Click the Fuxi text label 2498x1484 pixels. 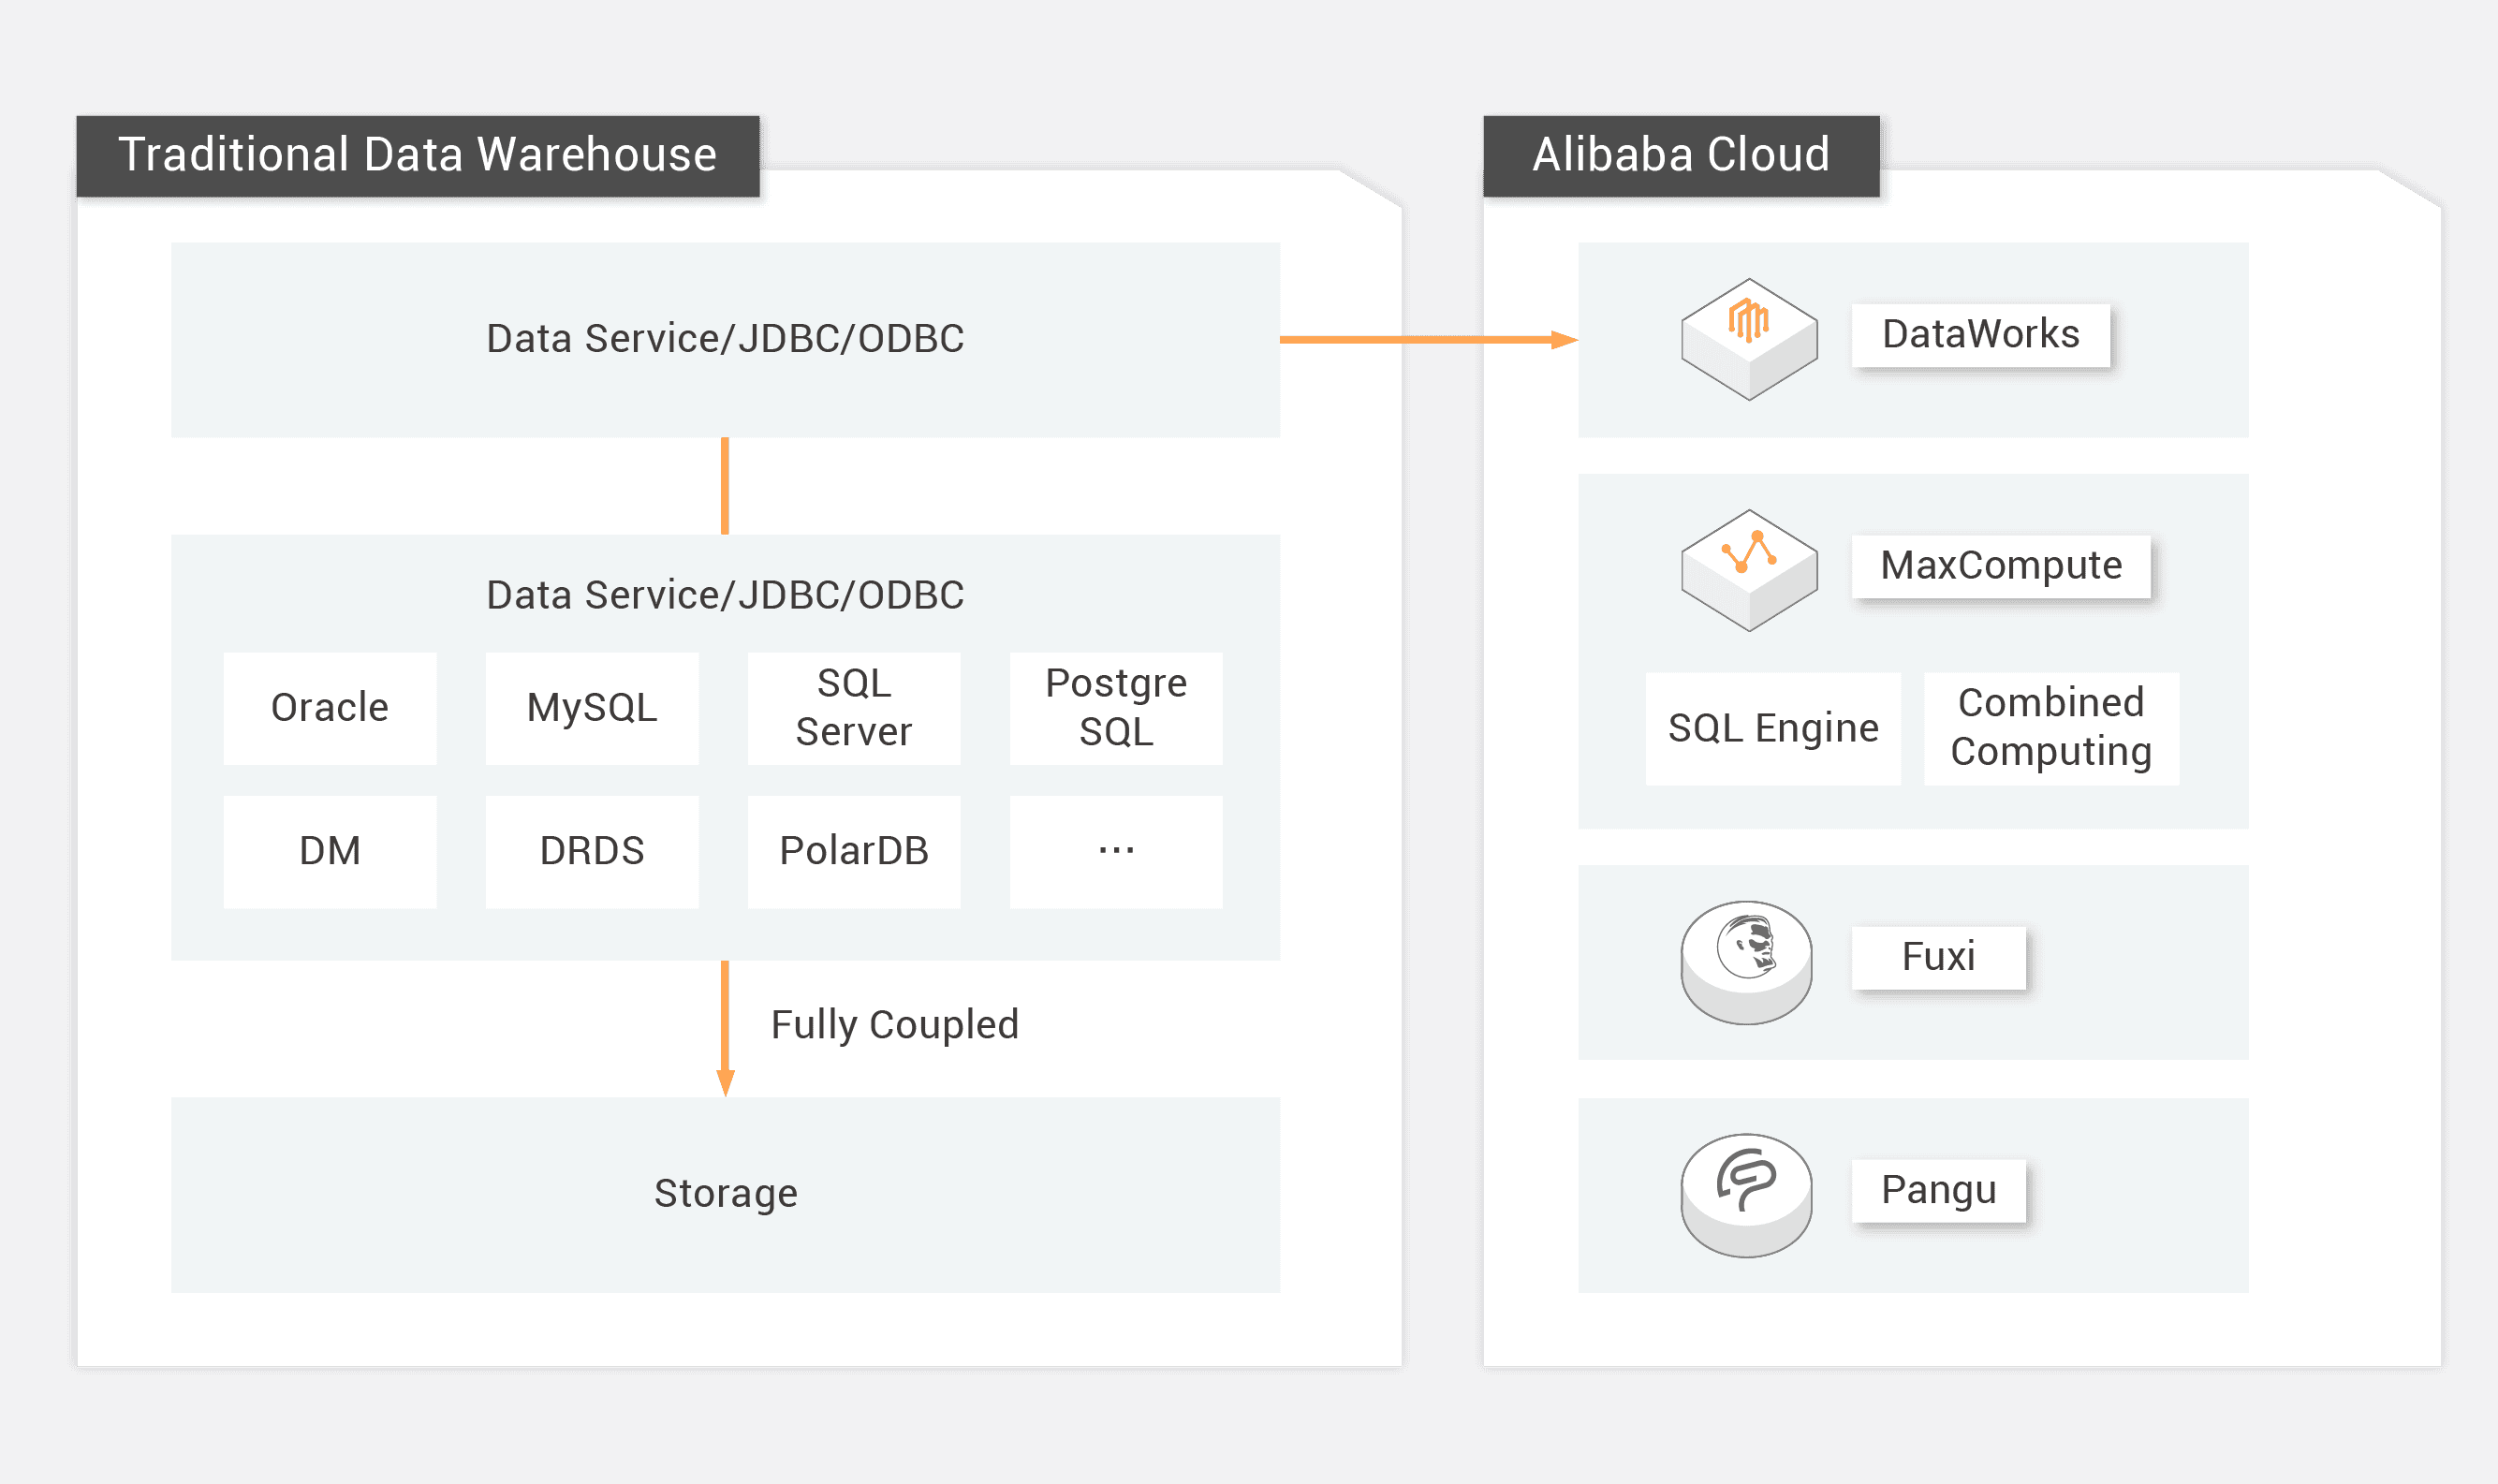pos(1938,957)
